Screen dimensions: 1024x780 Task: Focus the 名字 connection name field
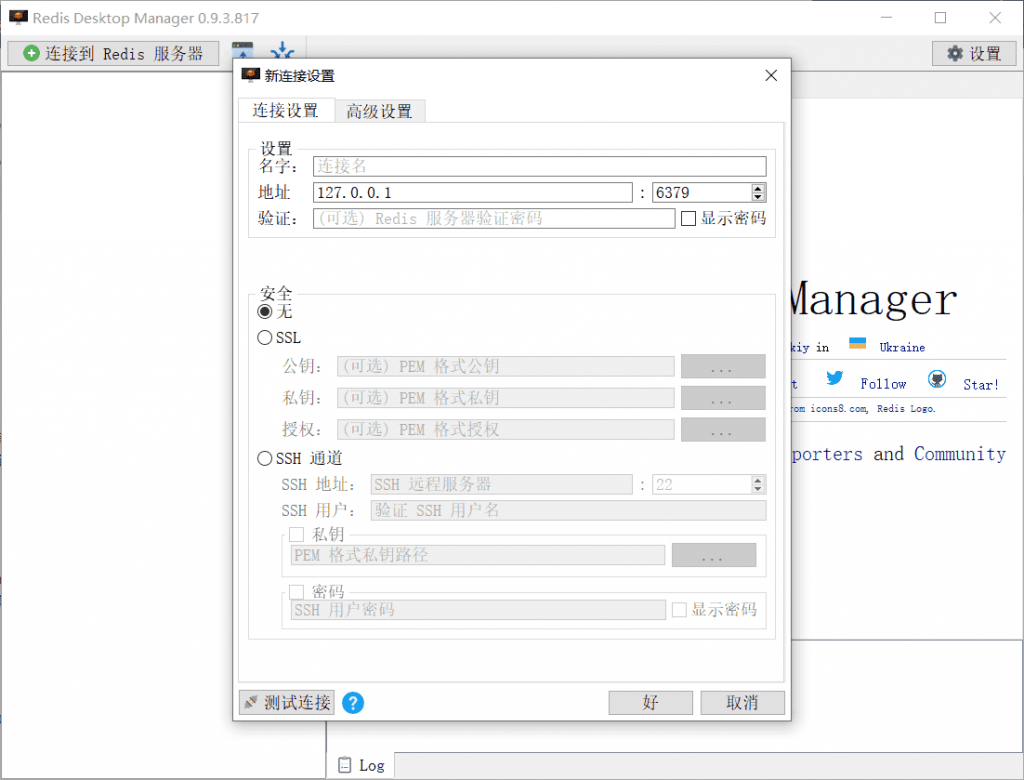pyautogui.click(x=539, y=166)
